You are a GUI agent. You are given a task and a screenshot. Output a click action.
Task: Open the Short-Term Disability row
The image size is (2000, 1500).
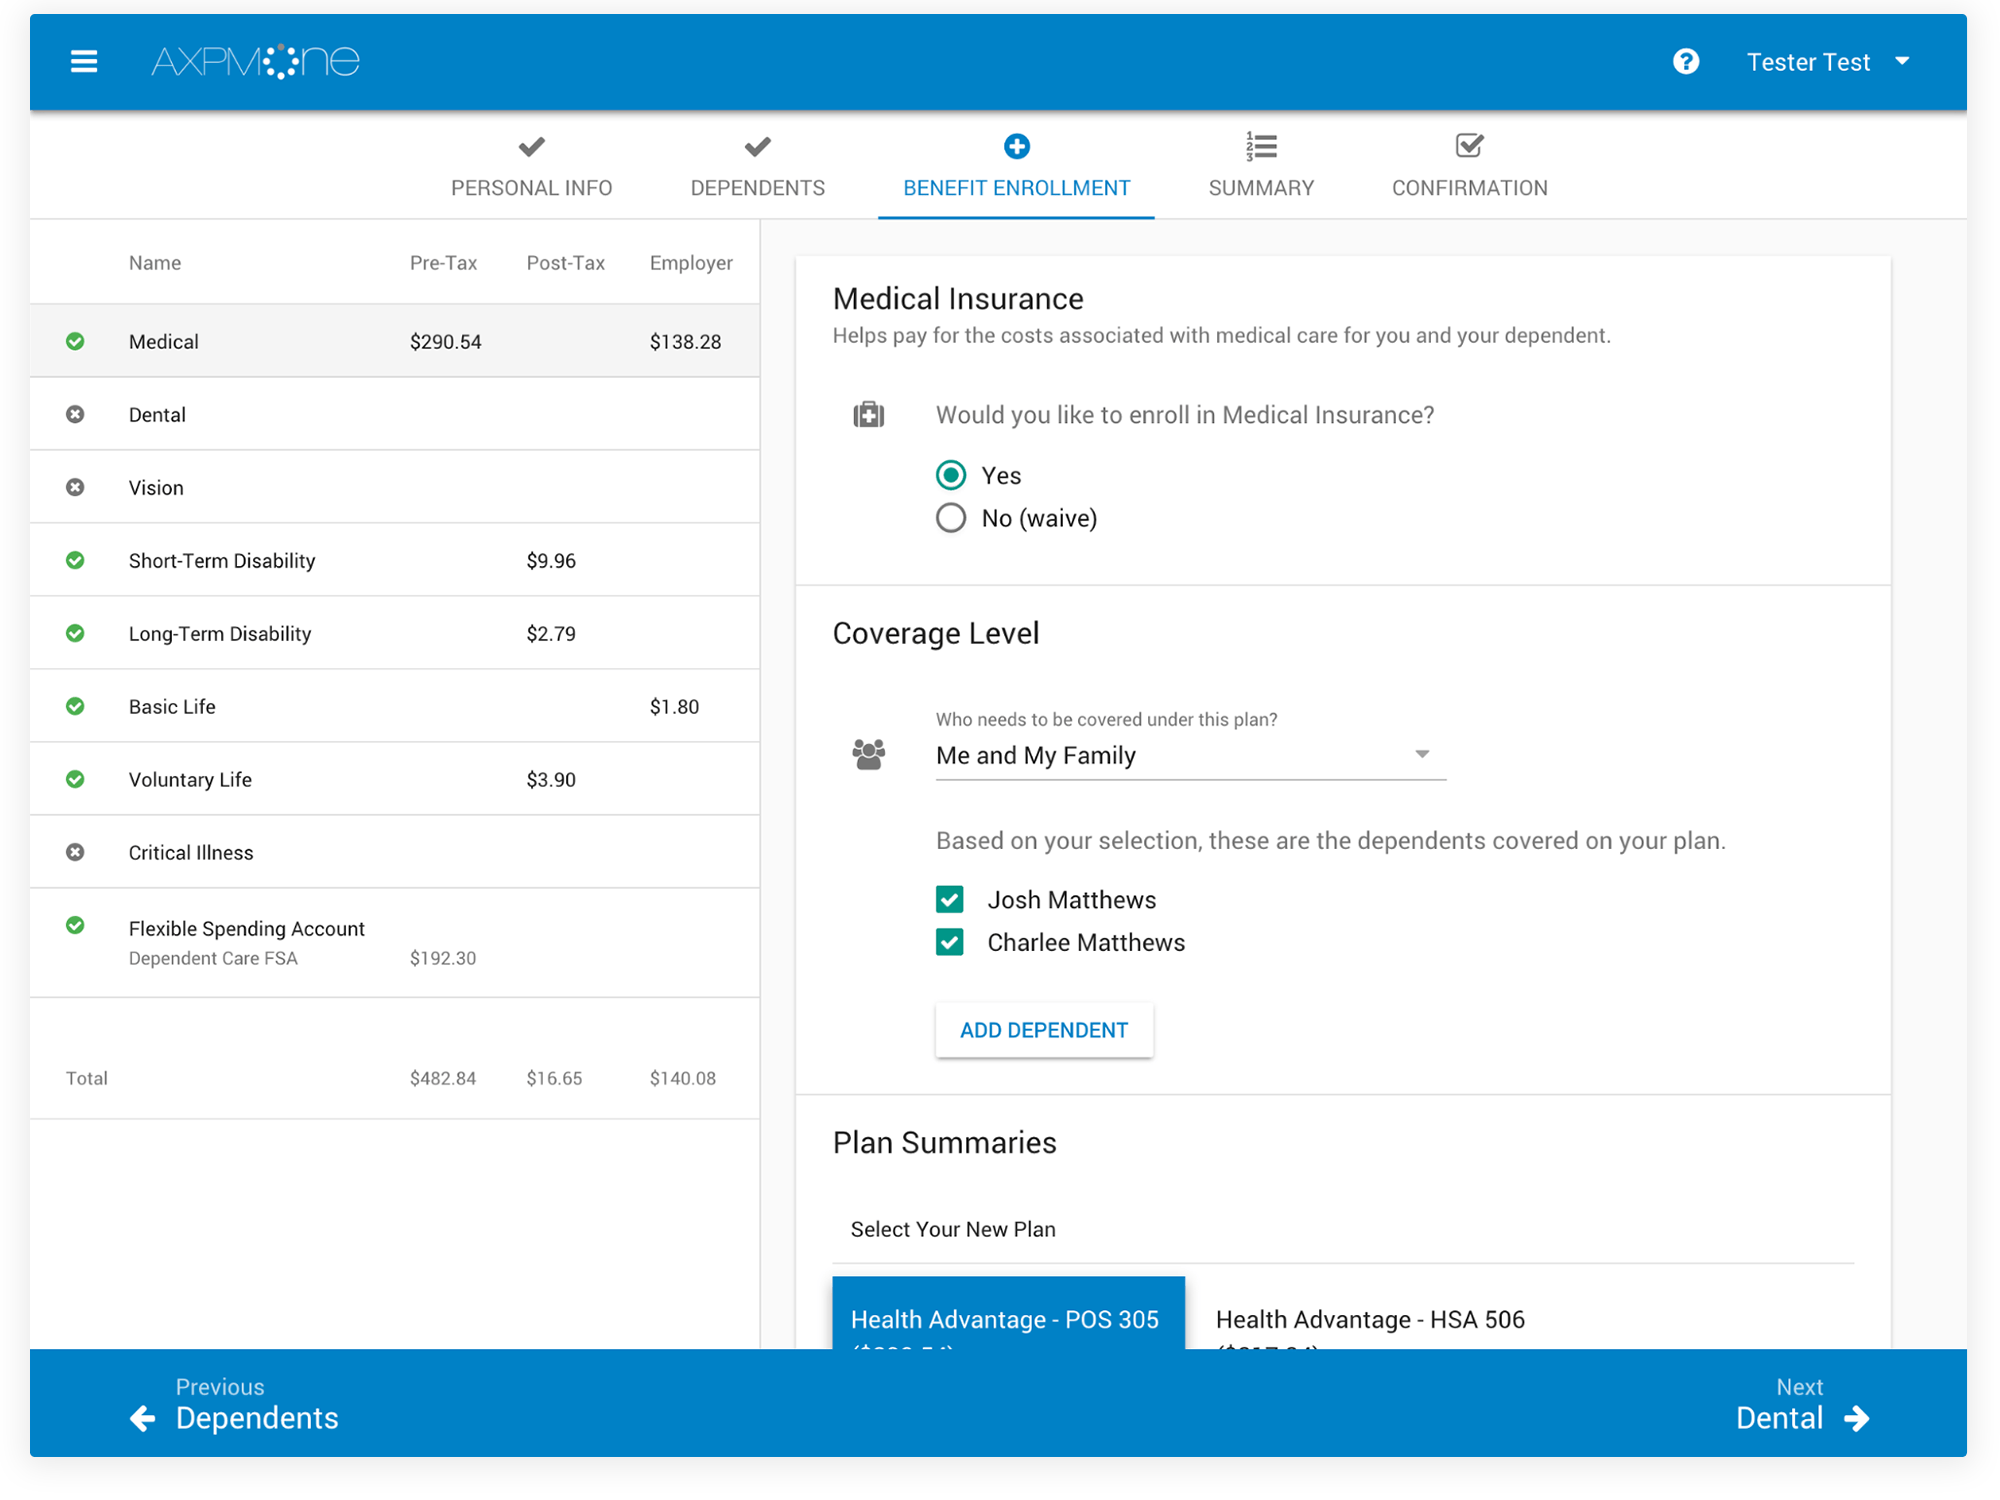395,560
